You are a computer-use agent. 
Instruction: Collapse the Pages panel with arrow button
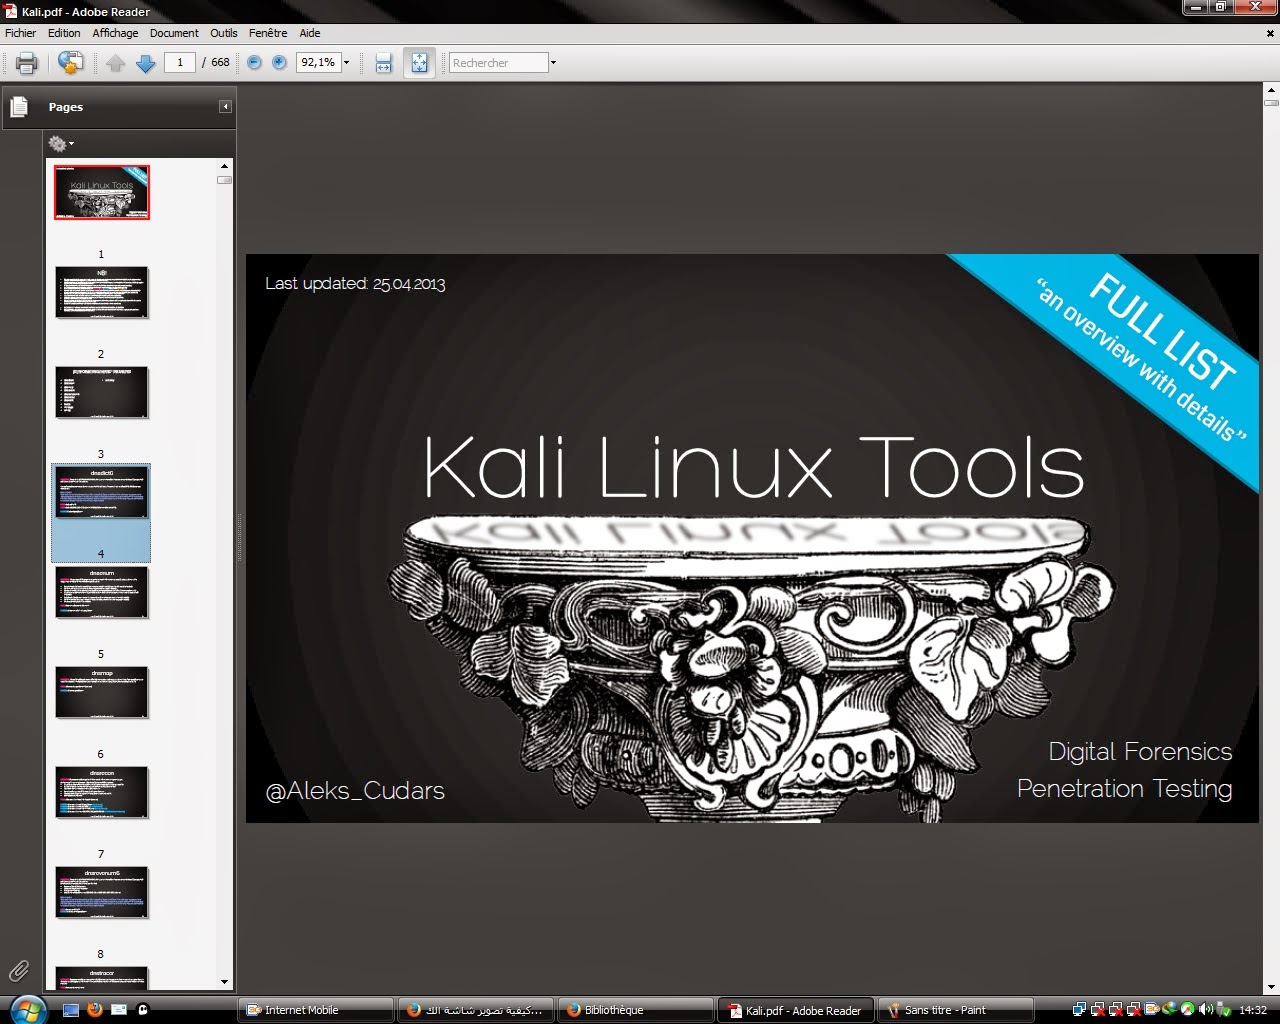tap(225, 106)
